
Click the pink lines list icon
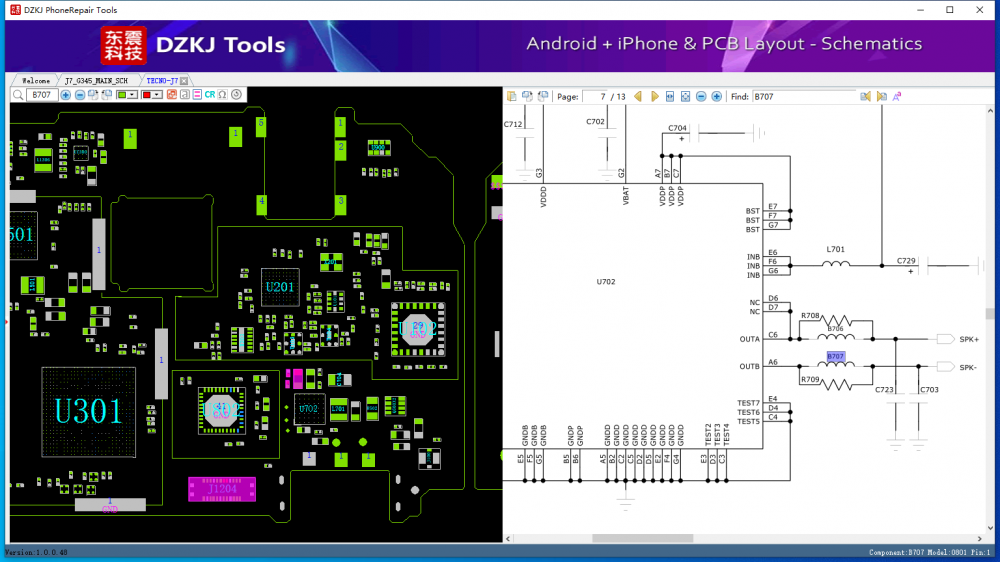[x=197, y=94]
